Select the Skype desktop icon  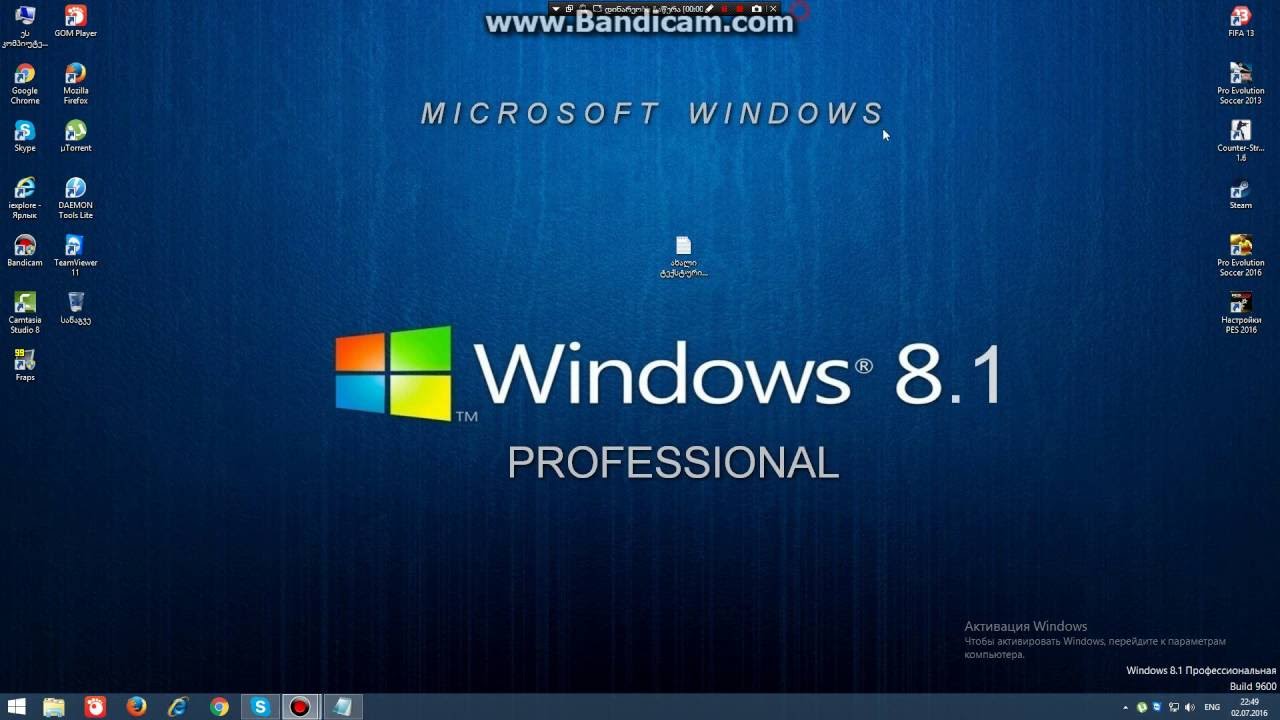25,136
